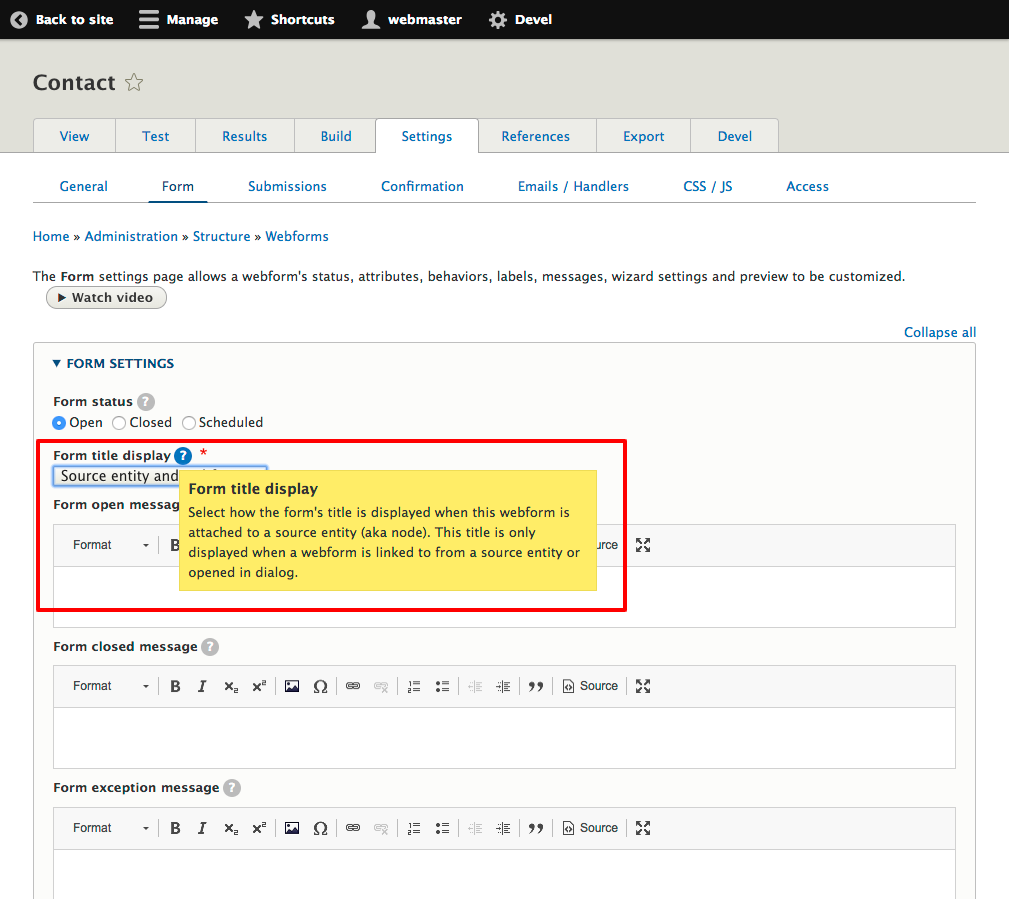Select the Closed form status radio button
The width and height of the screenshot is (1009, 899).
(118, 422)
